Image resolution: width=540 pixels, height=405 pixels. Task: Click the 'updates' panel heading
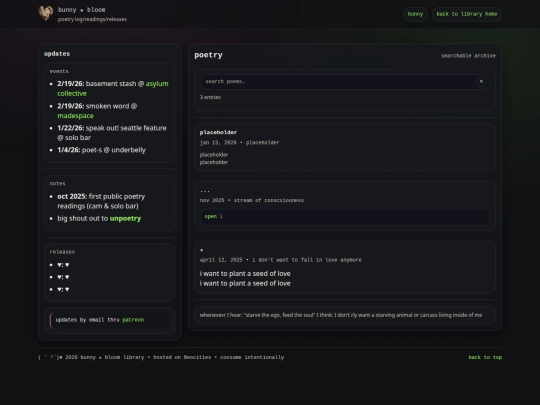pyautogui.click(x=57, y=54)
